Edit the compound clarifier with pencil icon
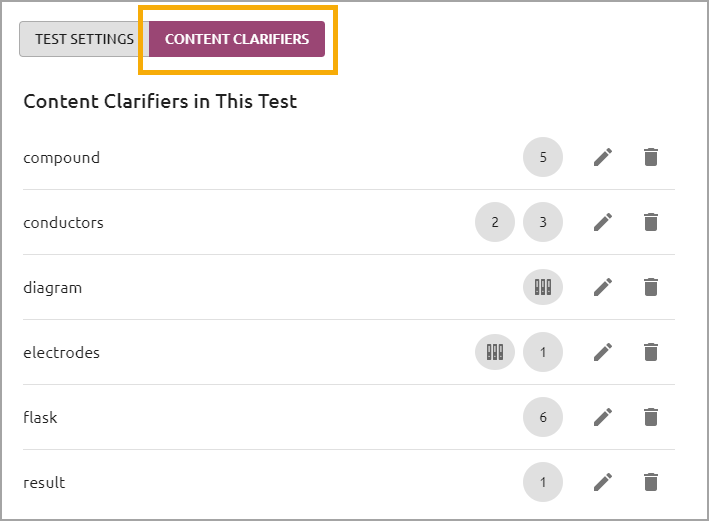The width and height of the screenshot is (709, 521). pos(603,157)
